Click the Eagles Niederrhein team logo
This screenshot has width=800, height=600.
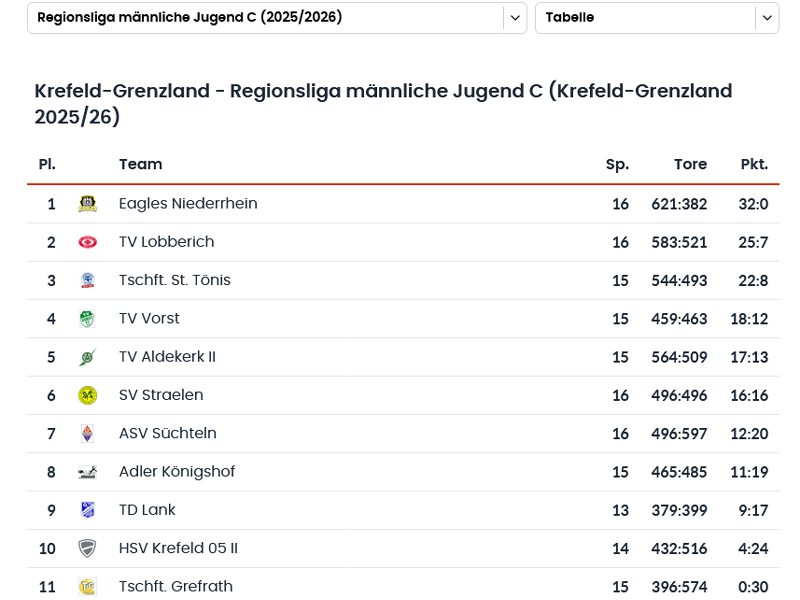tap(87, 204)
